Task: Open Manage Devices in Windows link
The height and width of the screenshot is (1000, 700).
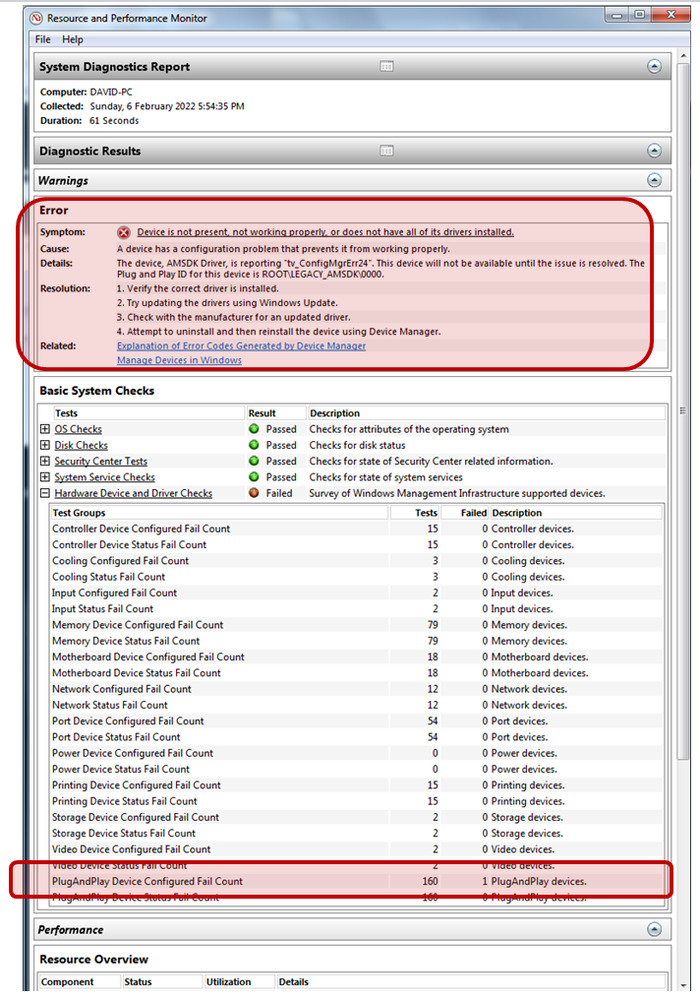Action: tap(179, 360)
